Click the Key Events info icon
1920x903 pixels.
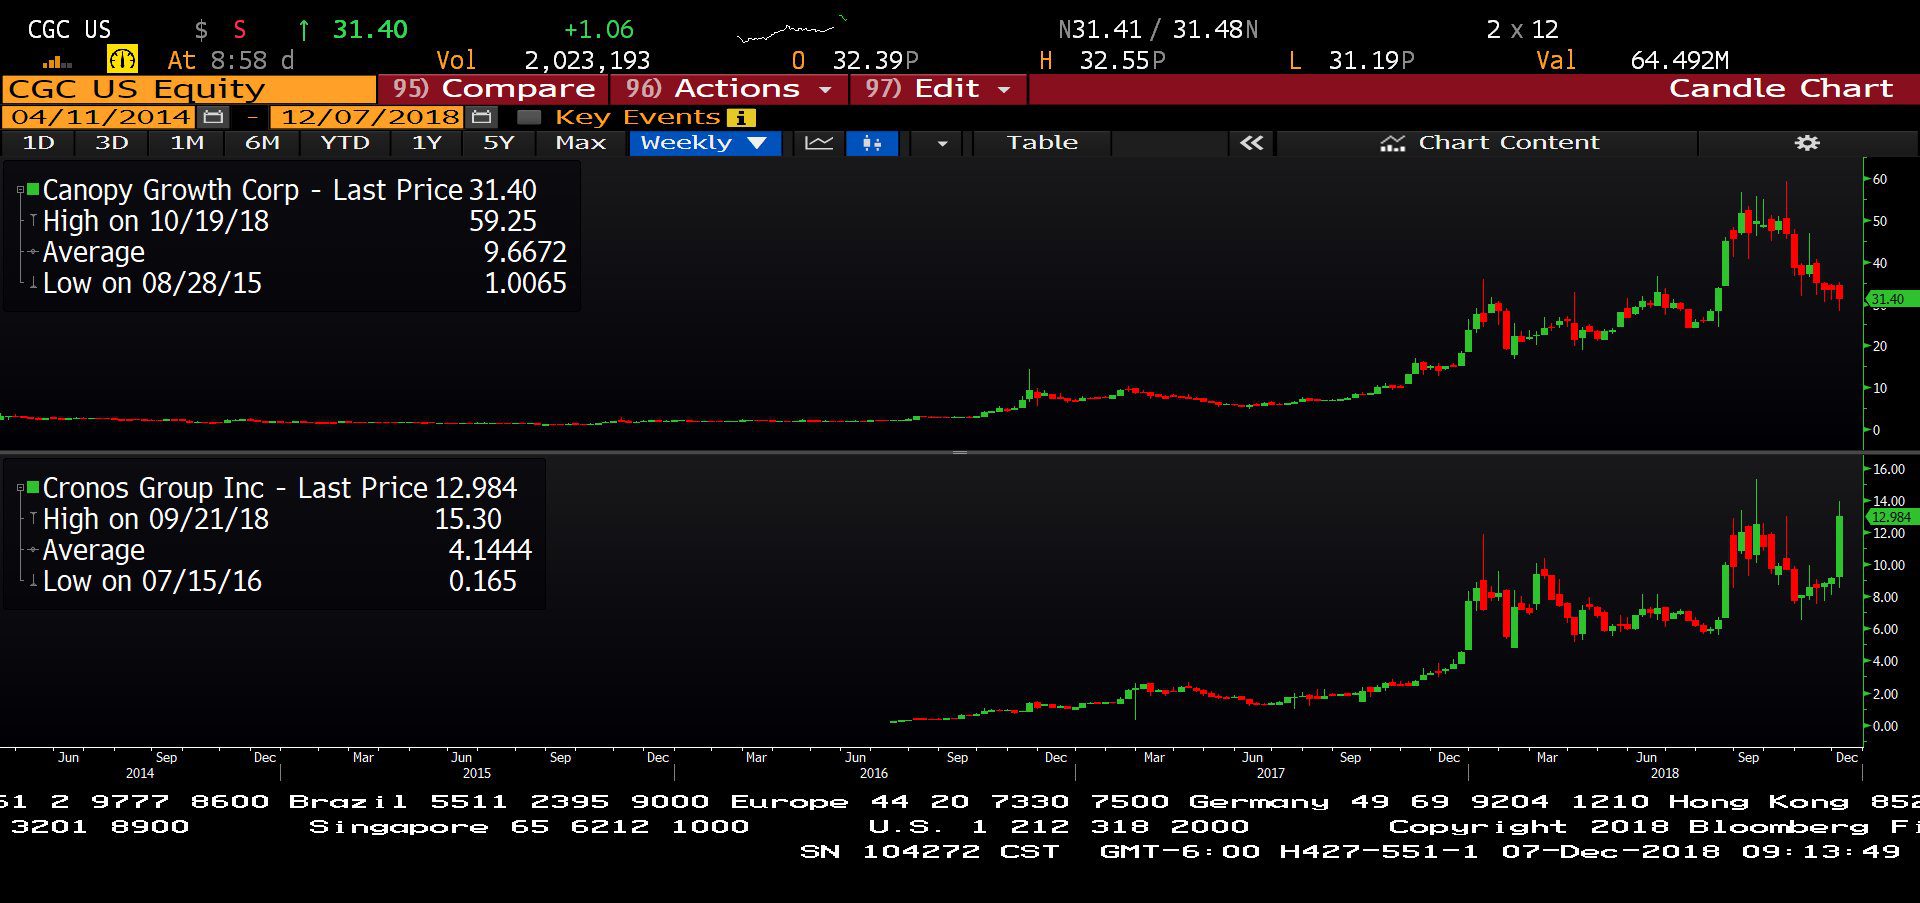(740, 118)
